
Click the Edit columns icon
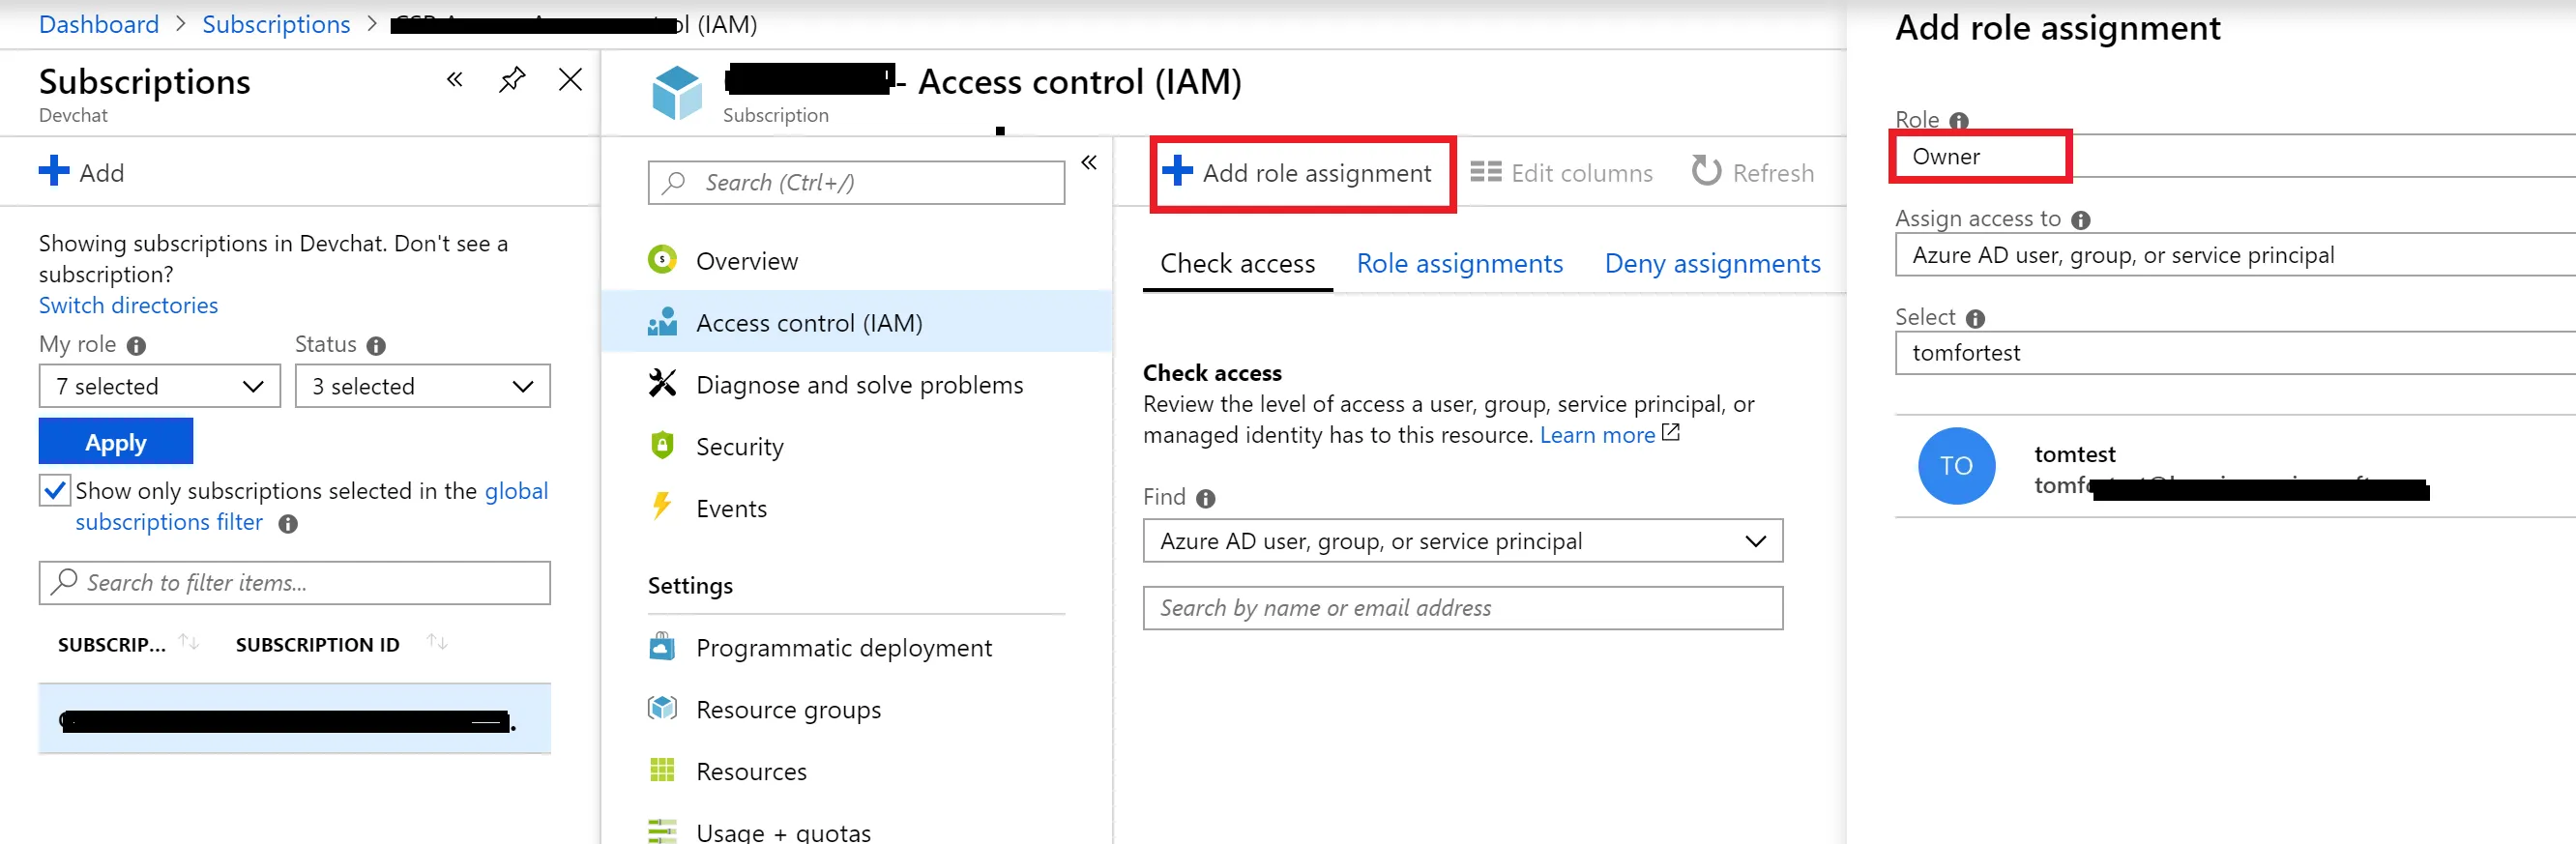[x=1486, y=172]
